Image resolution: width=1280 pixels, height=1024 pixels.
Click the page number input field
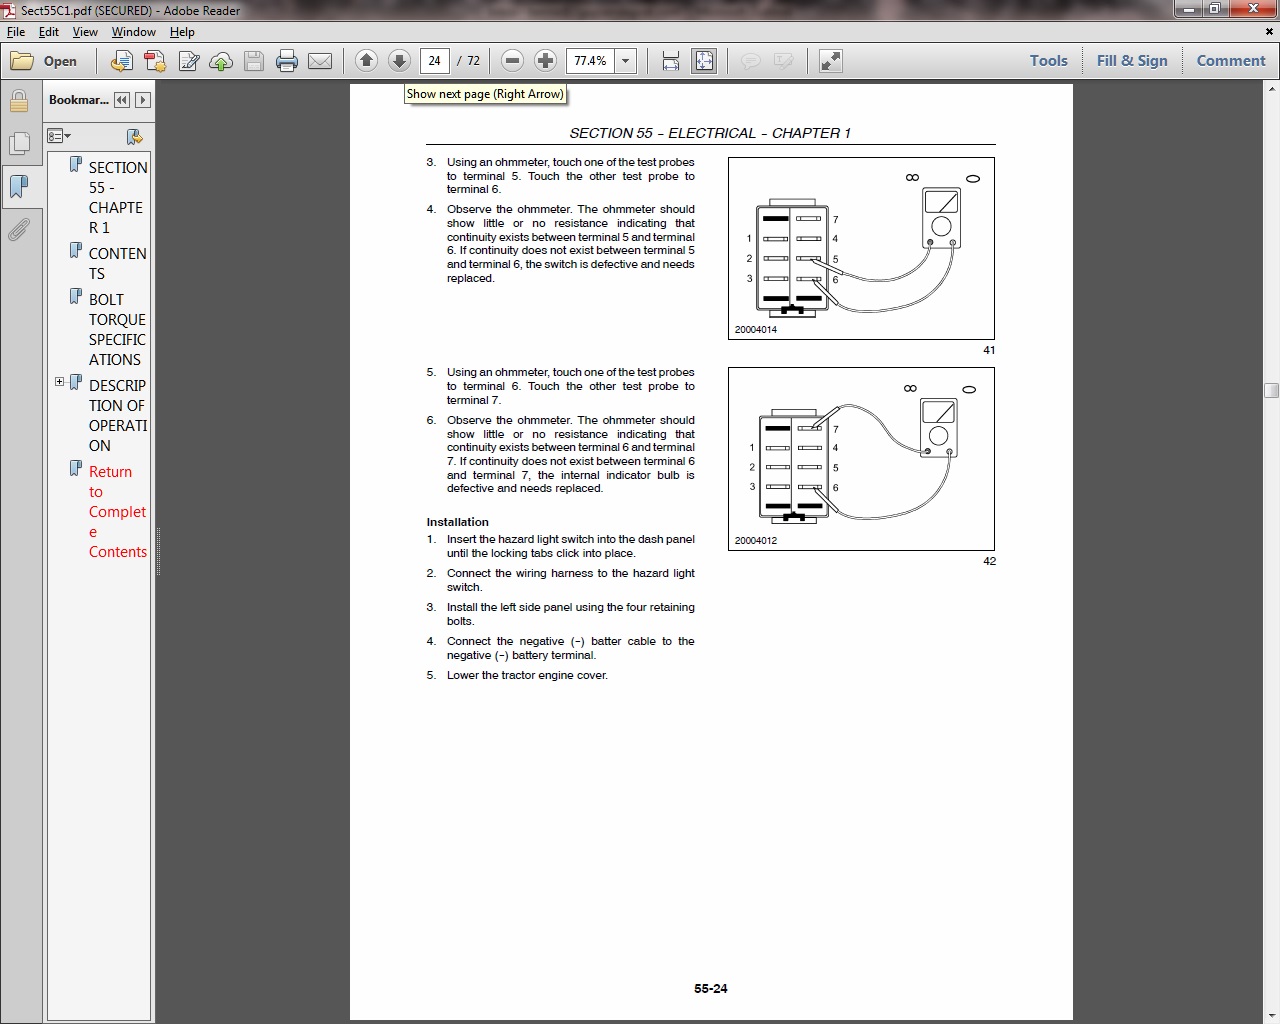[434, 61]
